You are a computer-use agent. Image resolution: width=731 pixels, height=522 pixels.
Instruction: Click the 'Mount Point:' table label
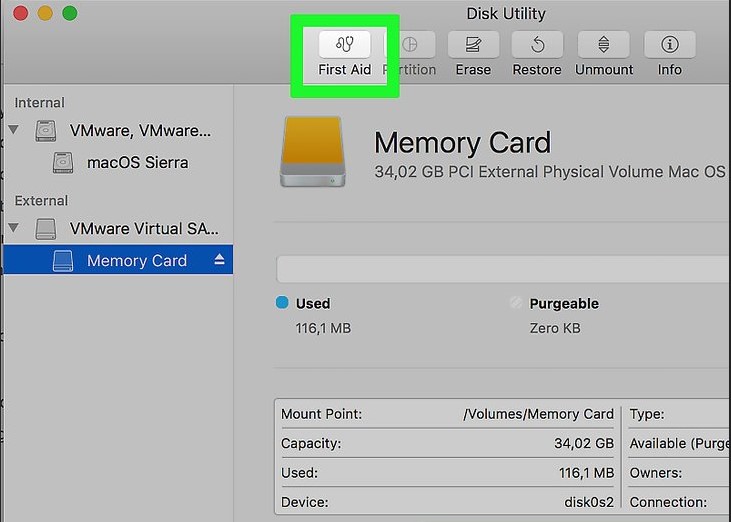(321, 414)
